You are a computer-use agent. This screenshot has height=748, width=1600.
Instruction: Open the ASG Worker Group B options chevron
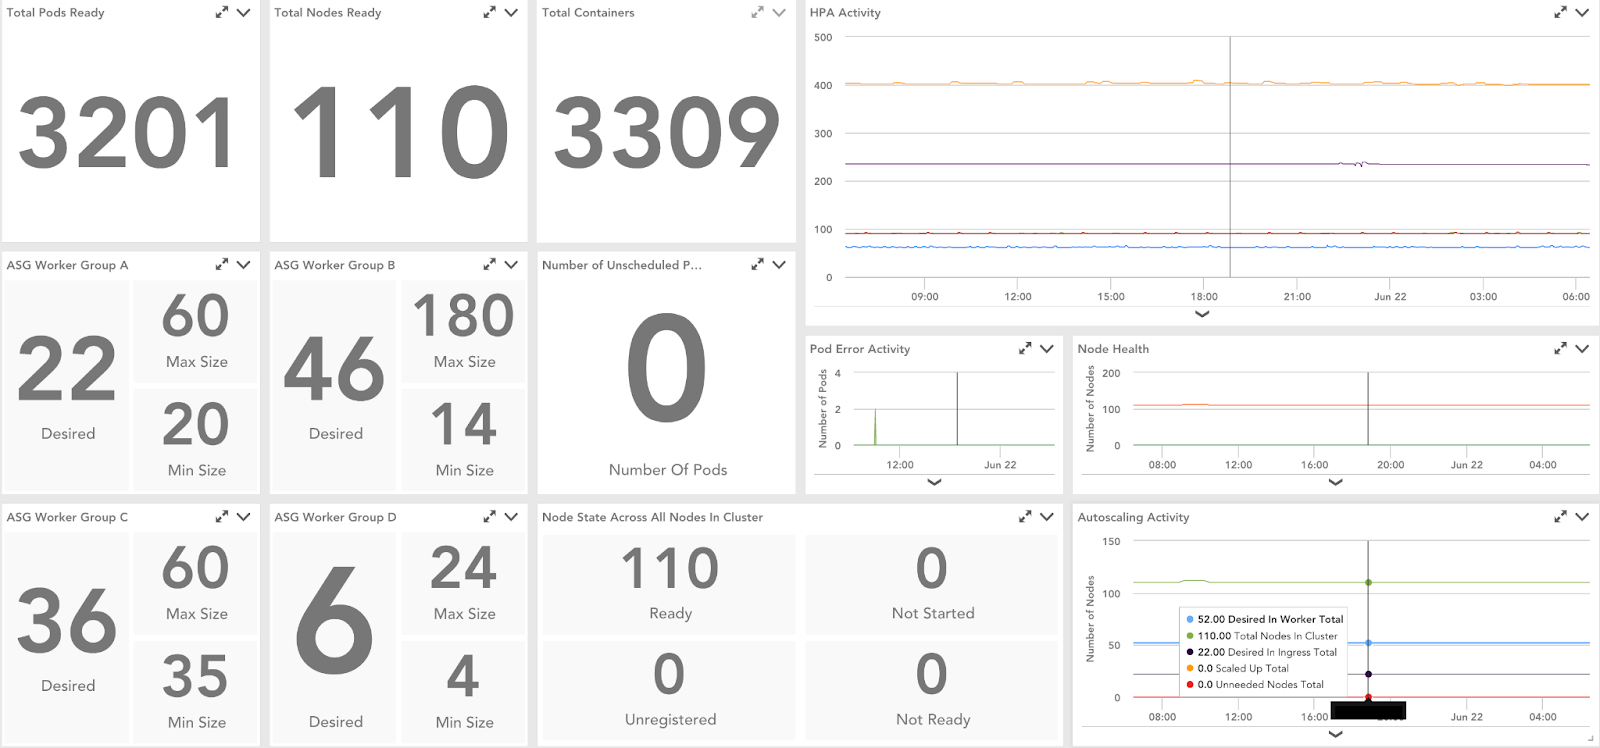[511, 265]
